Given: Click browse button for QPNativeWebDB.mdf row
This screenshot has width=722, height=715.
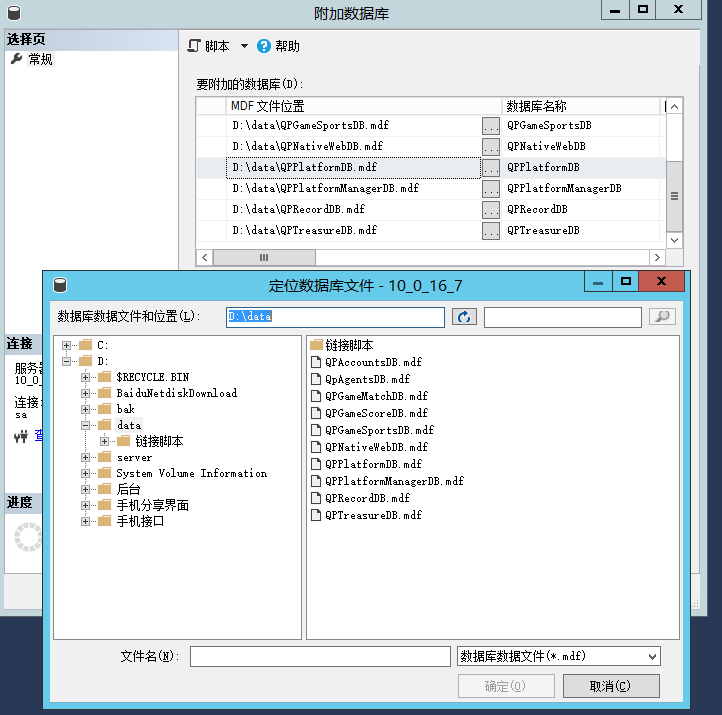Looking at the screenshot, I should pos(491,146).
